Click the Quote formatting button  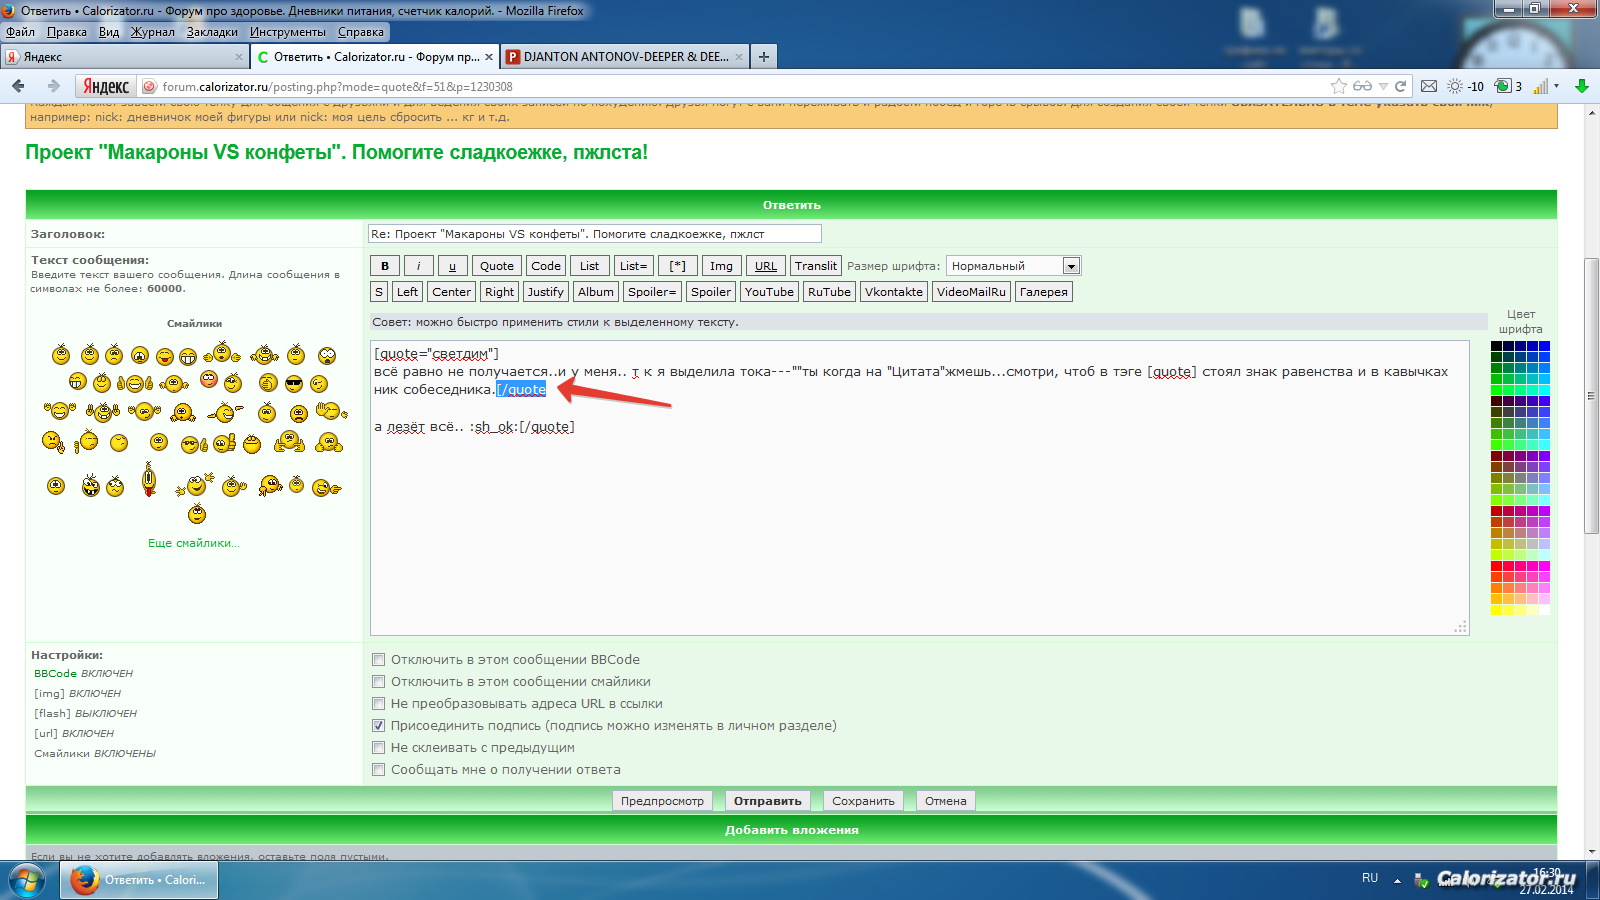pos(497,266)
